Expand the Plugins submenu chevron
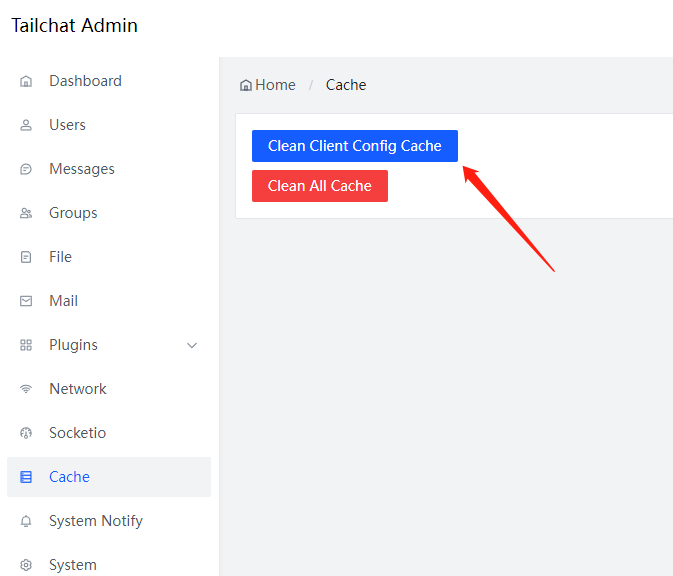This screenshot has height=576, width=673. (192, 345)
